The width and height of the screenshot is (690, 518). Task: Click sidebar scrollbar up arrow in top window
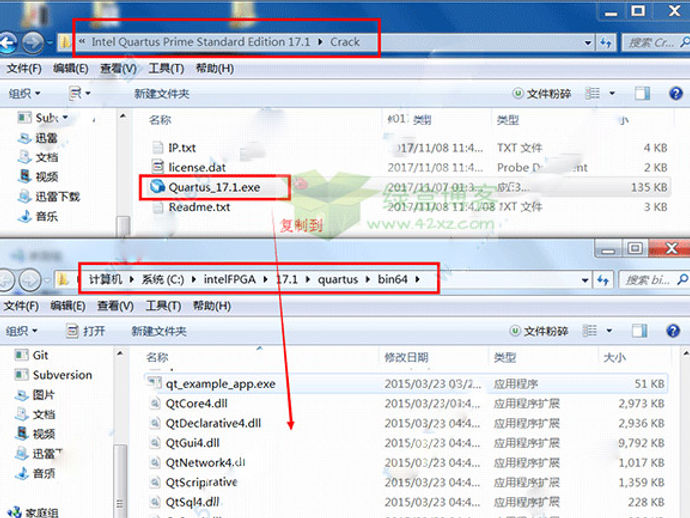pos(123,116)
